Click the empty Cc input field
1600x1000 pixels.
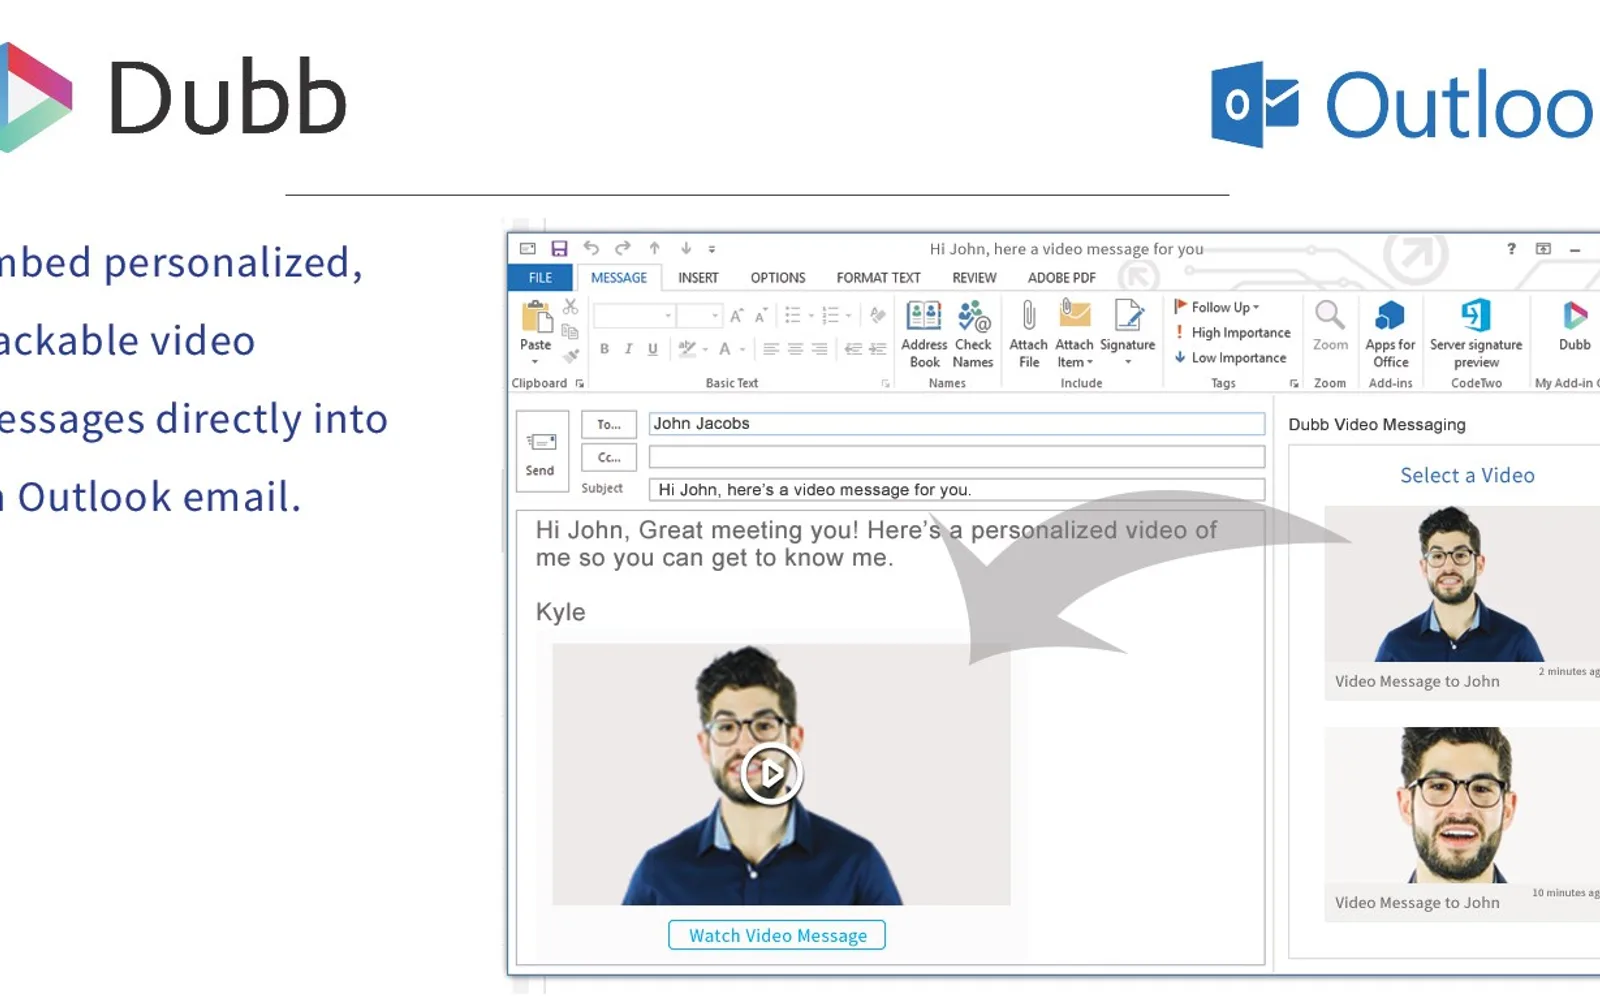957,457
